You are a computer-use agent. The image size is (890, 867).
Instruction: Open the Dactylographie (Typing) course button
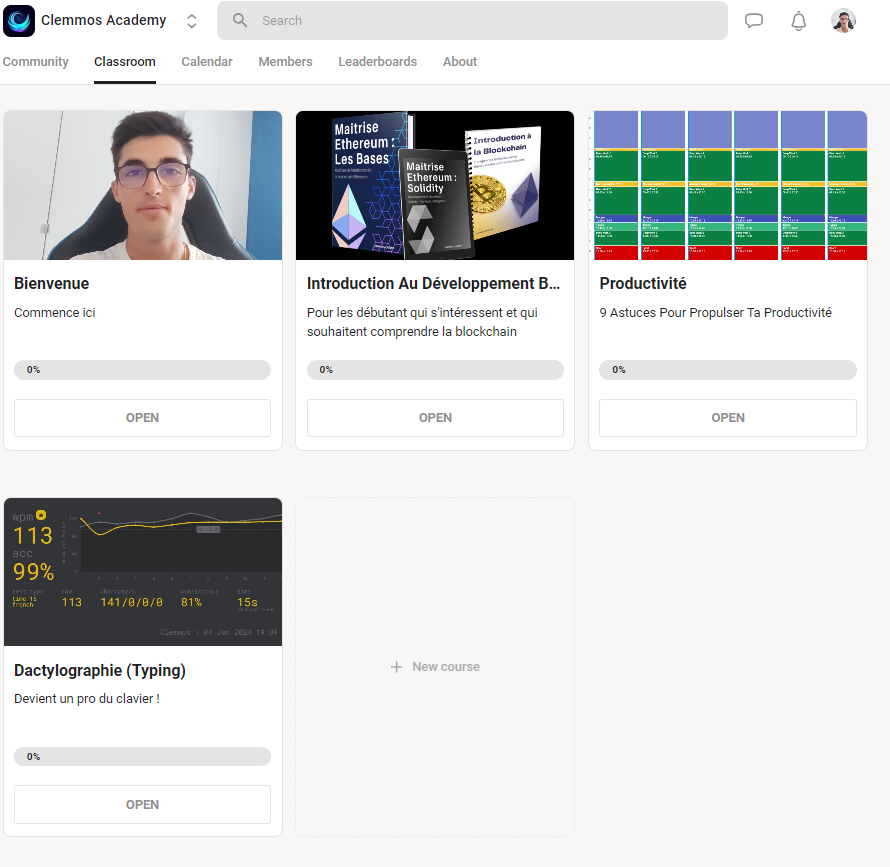(x=142, y=805)
